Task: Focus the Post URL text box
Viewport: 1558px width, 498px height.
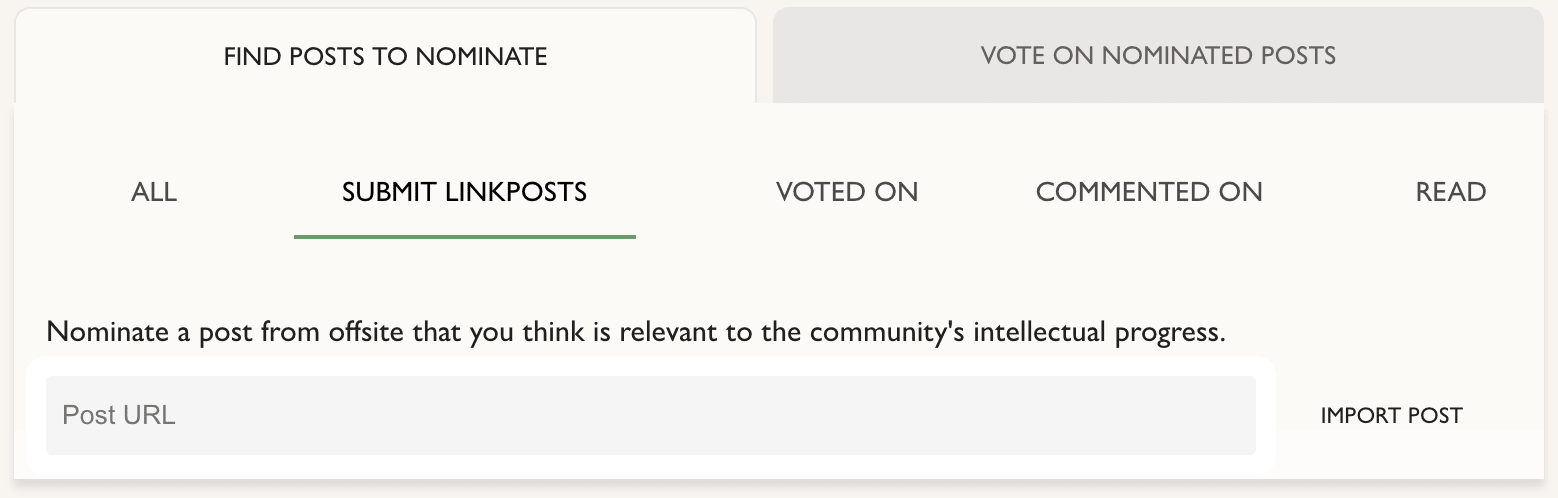Action: (650, 415)
